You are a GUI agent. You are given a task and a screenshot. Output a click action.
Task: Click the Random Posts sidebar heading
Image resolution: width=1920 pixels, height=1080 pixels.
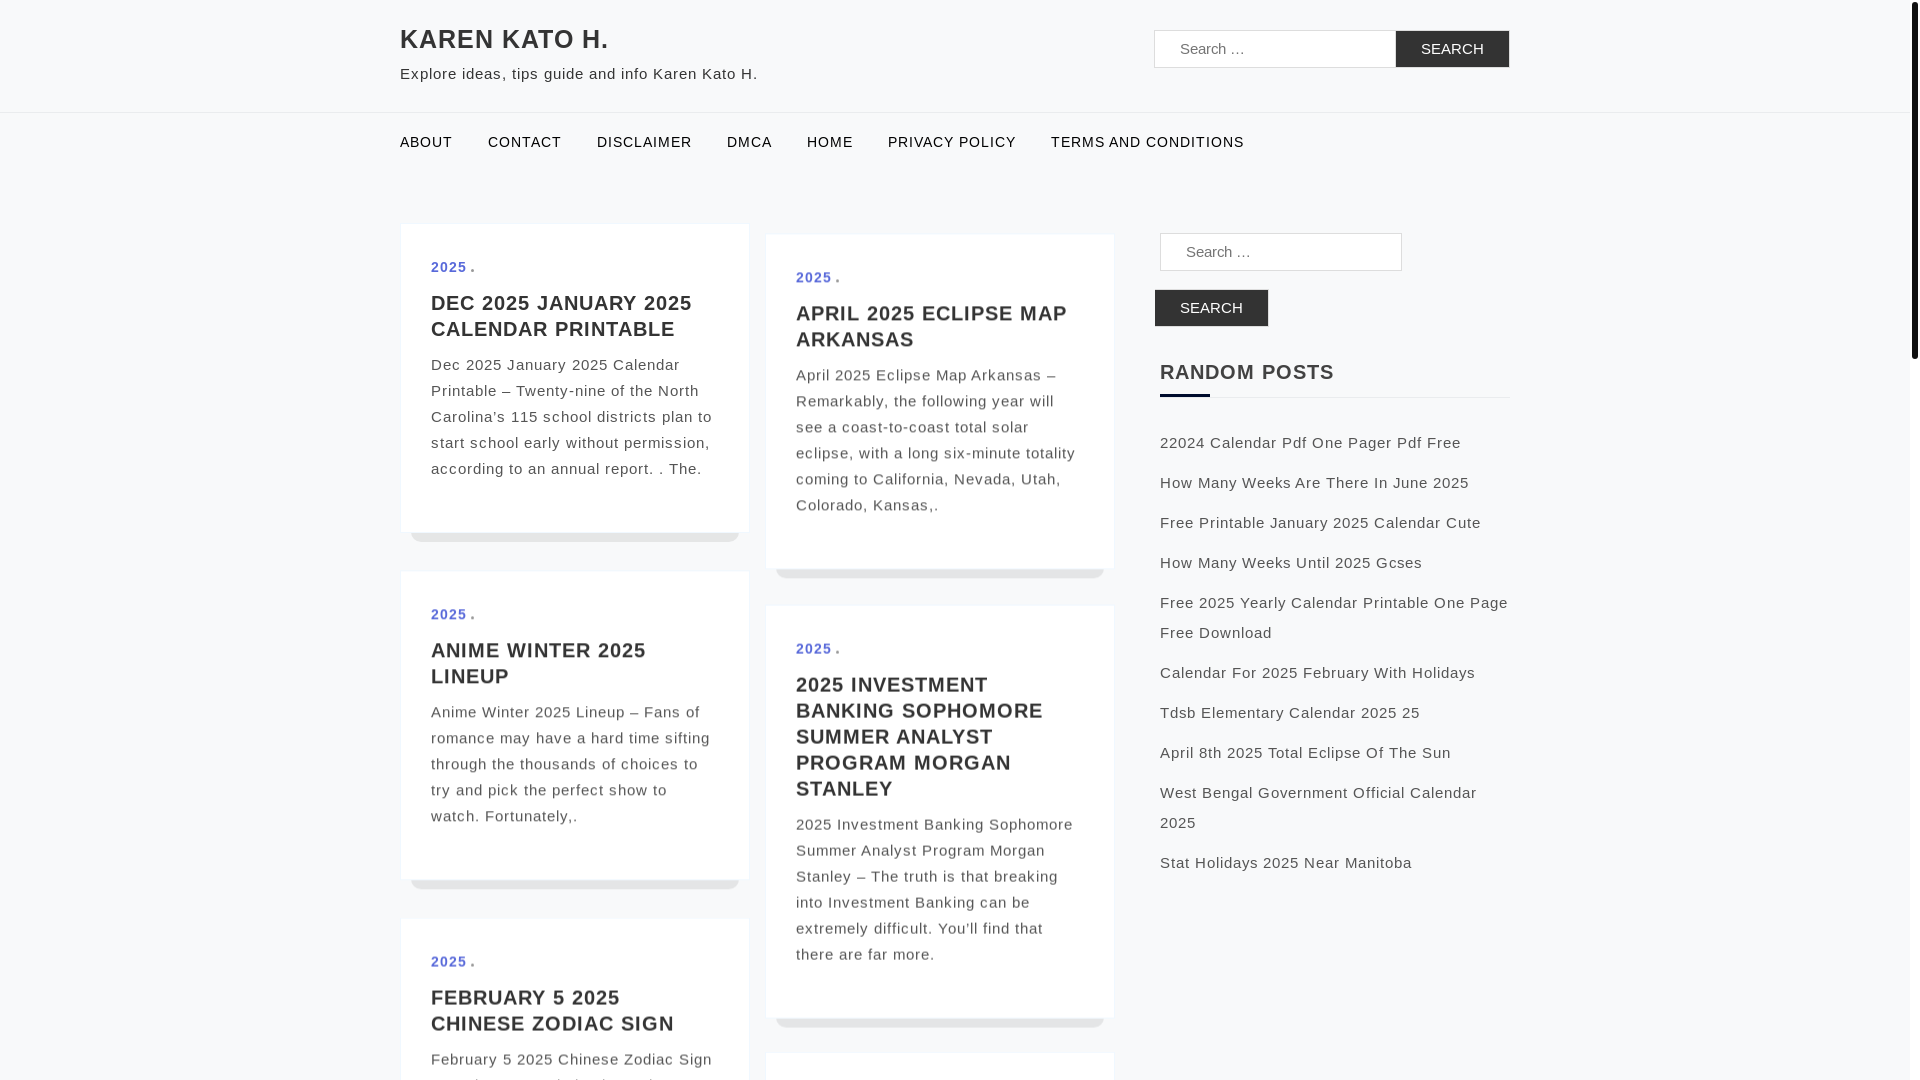coord(1247,372)
